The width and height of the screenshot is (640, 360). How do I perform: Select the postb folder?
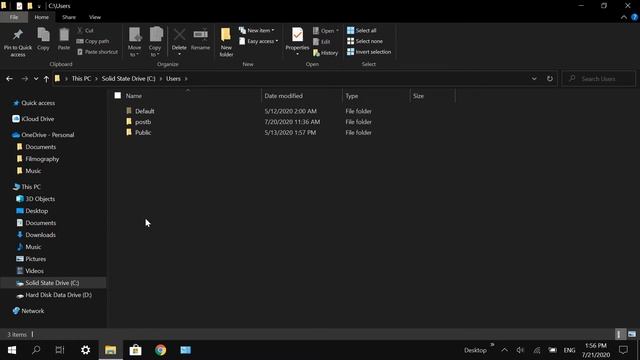(139, 122)
